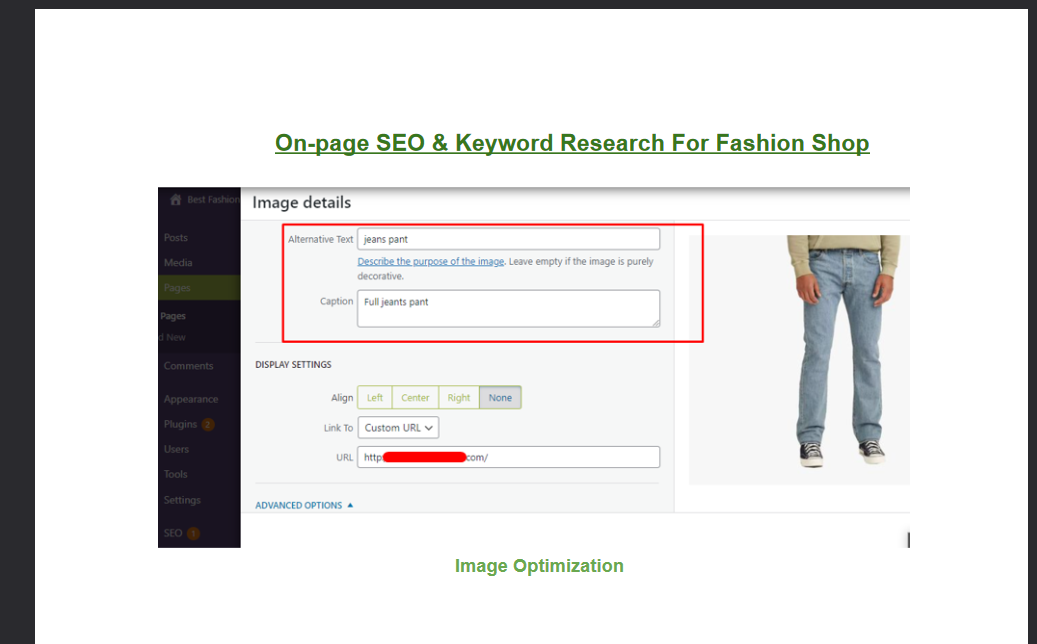Viewport: 1037px width, 644px height.
Task: Set image alignment to Center
Action: (415, 398)
